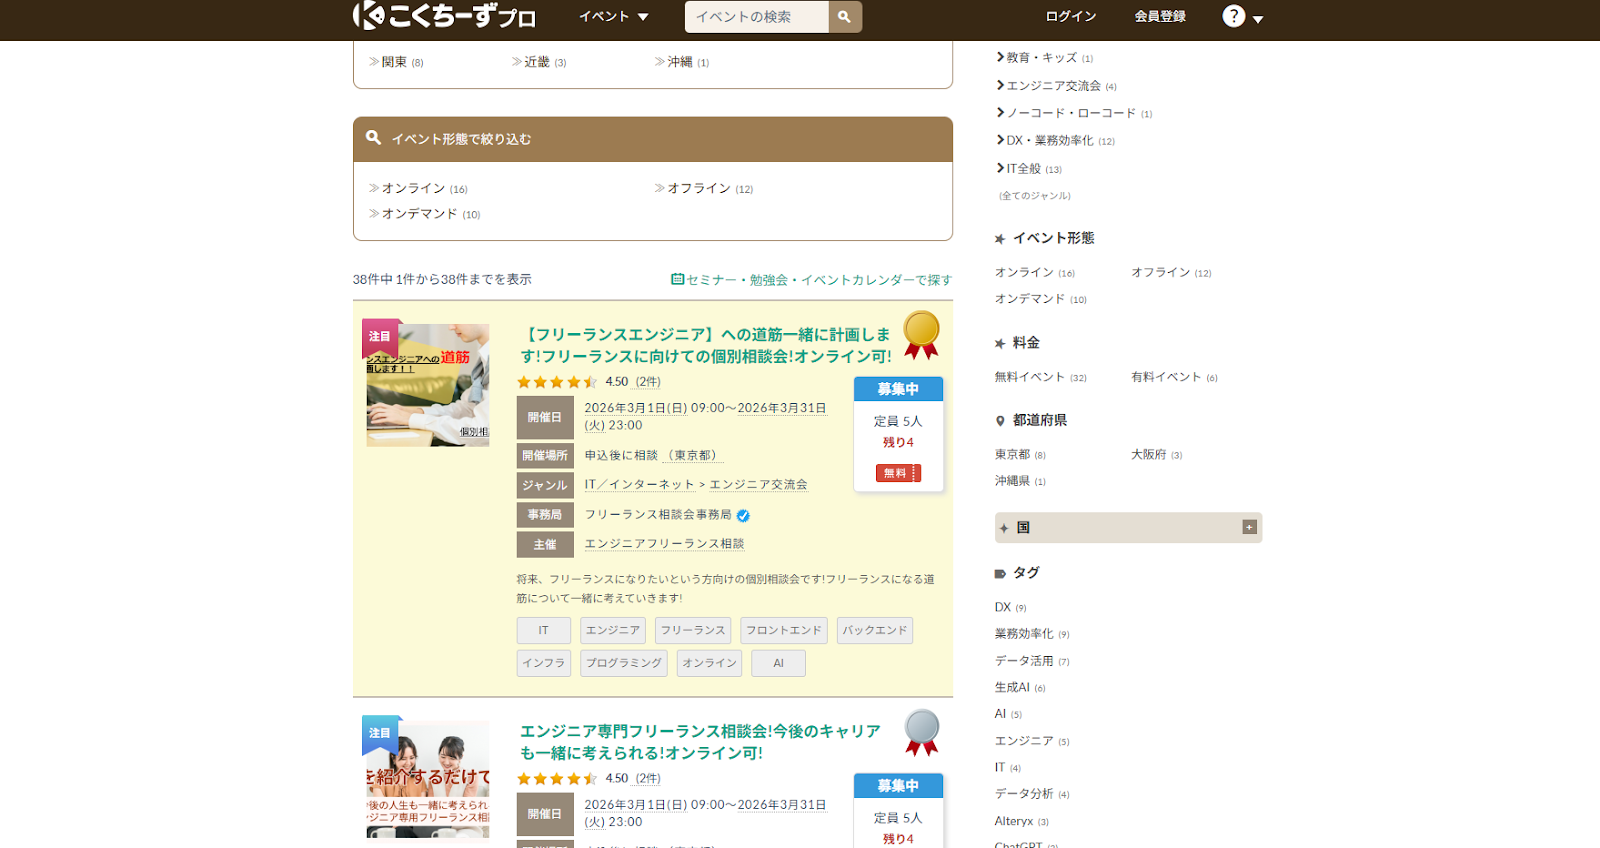Click the verified checkmark badge beside 事務局 name
The width and height of the screenshot is (1600, 848).
tap(743, 516)
